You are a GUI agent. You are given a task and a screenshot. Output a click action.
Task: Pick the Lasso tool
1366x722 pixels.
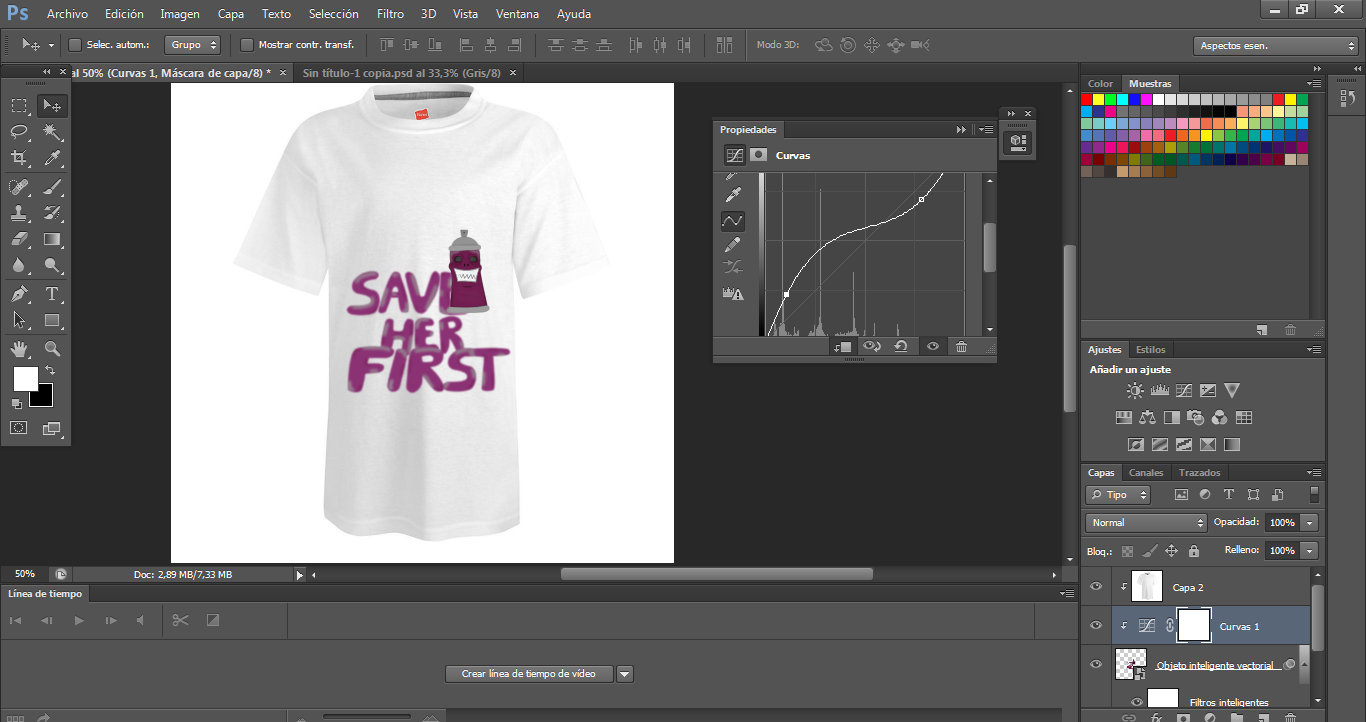[x=19, y=132]
